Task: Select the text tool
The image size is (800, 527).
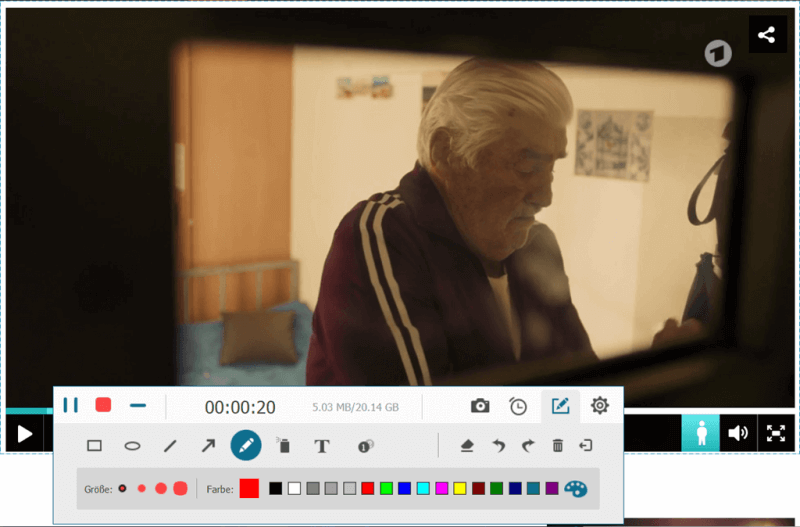Action: click(x=322, y=446)
